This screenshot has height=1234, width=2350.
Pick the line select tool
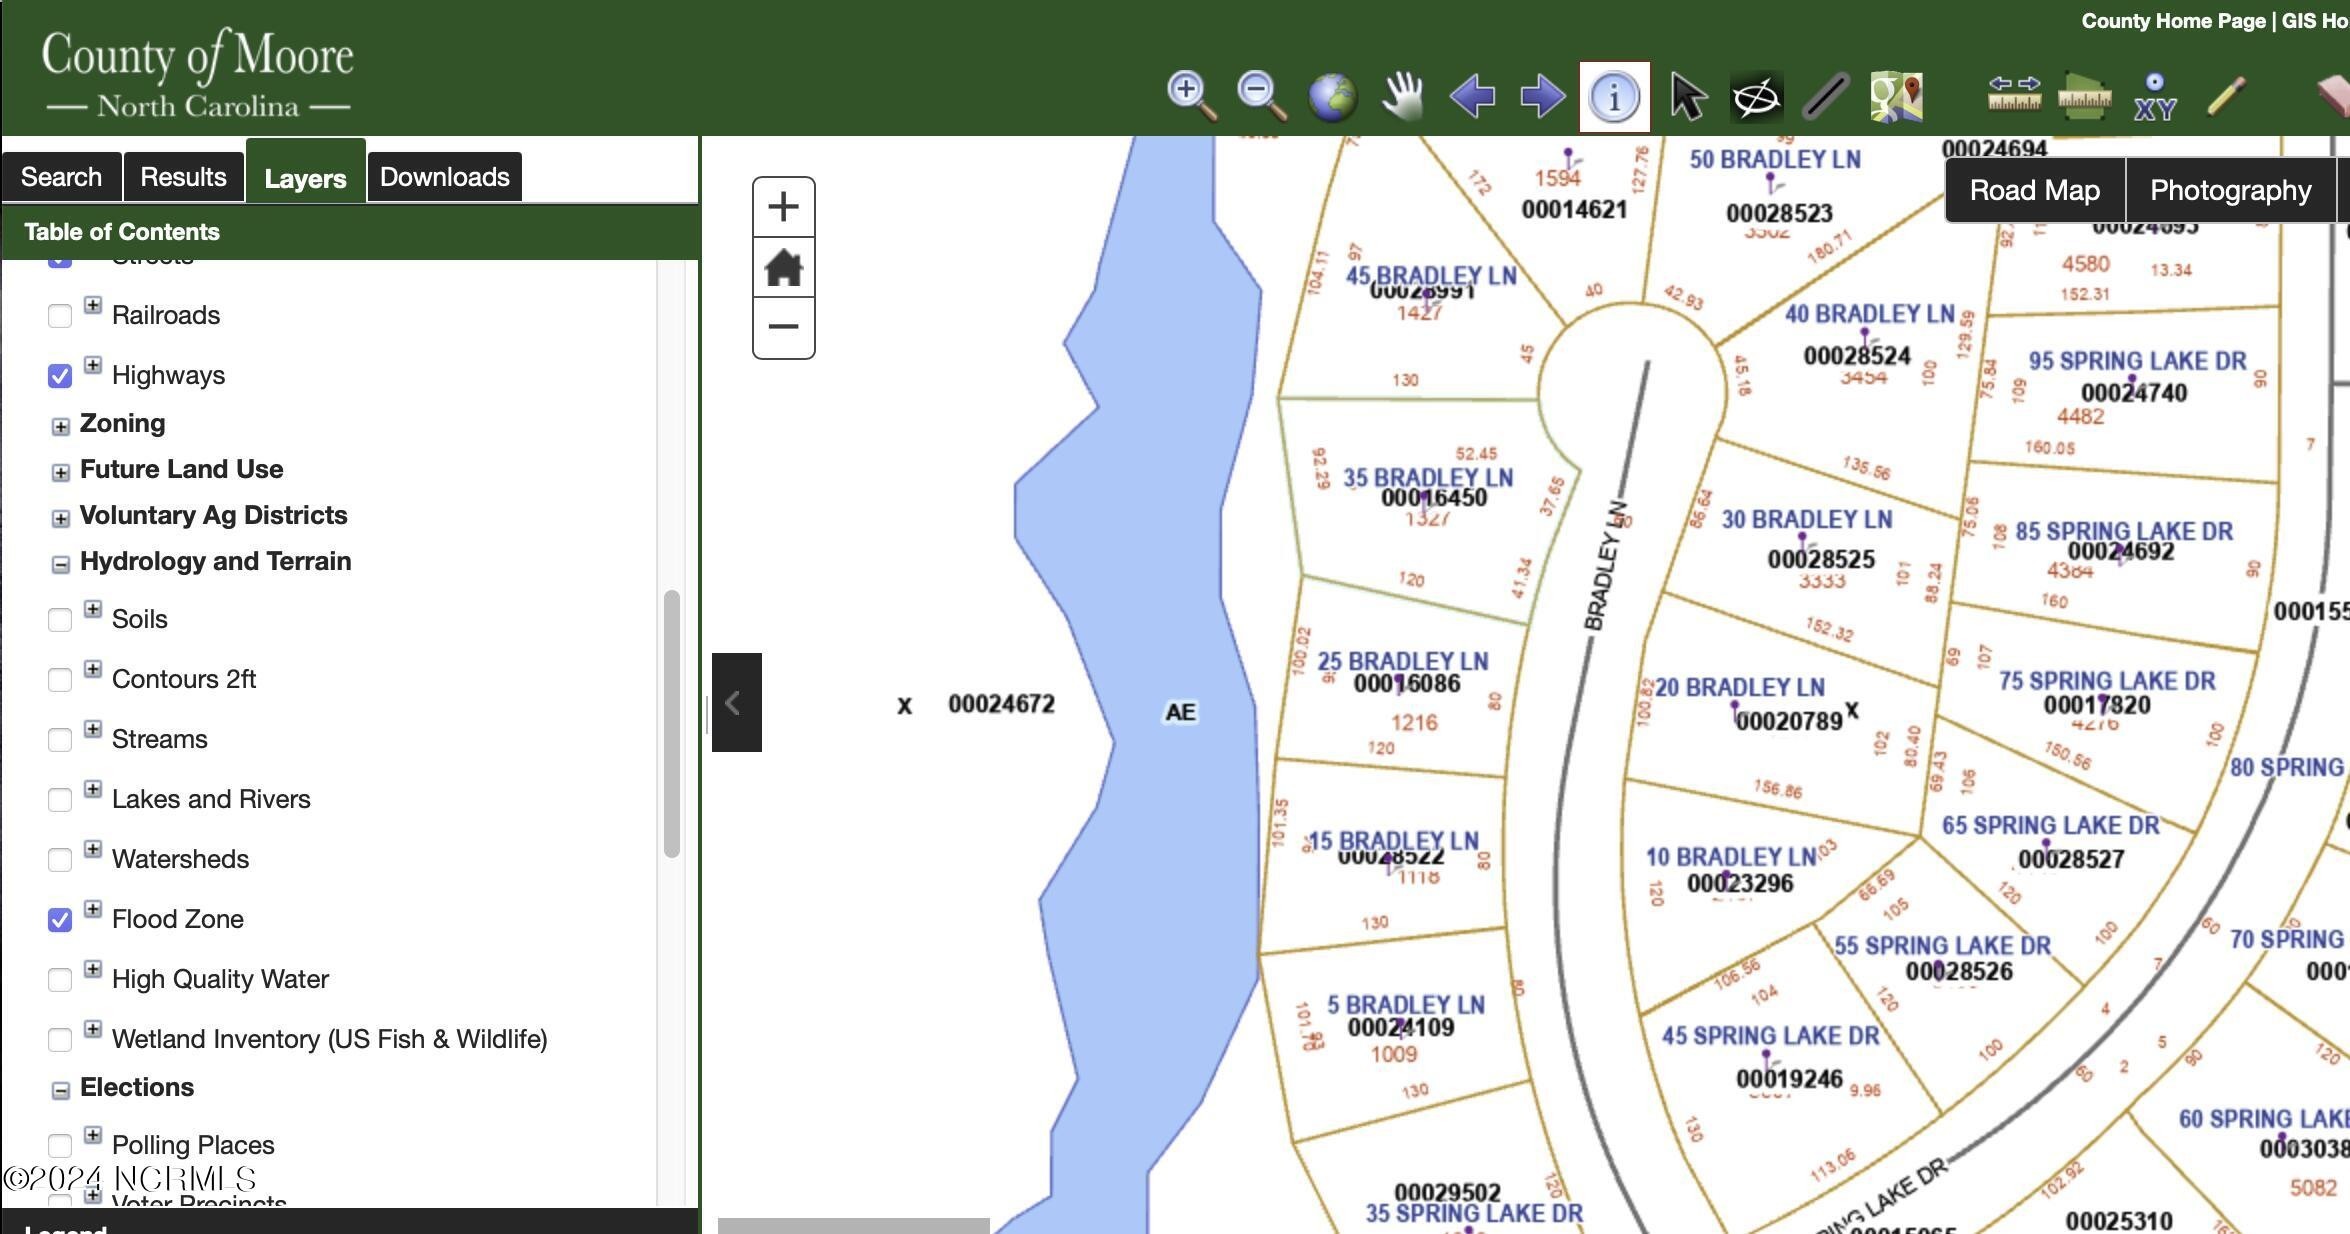[1825, 97]
